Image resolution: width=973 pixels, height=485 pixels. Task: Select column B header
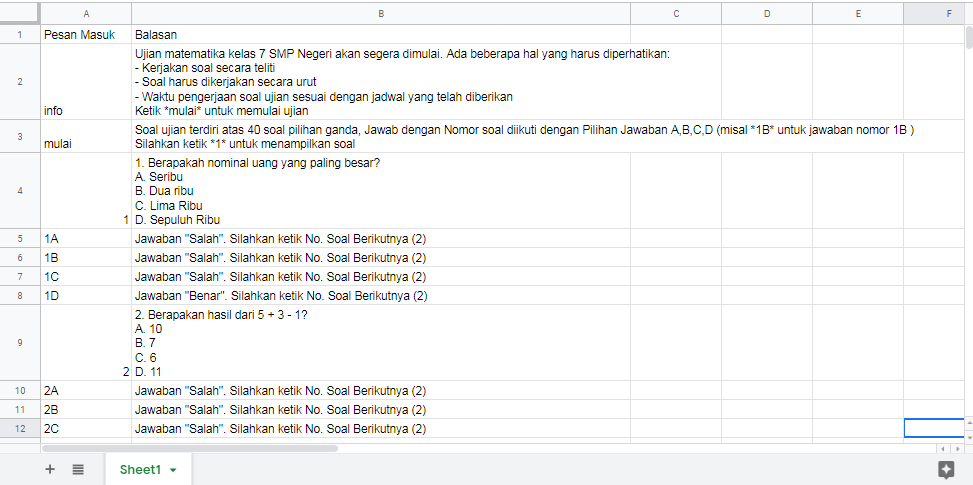click(x=381, y=13)
